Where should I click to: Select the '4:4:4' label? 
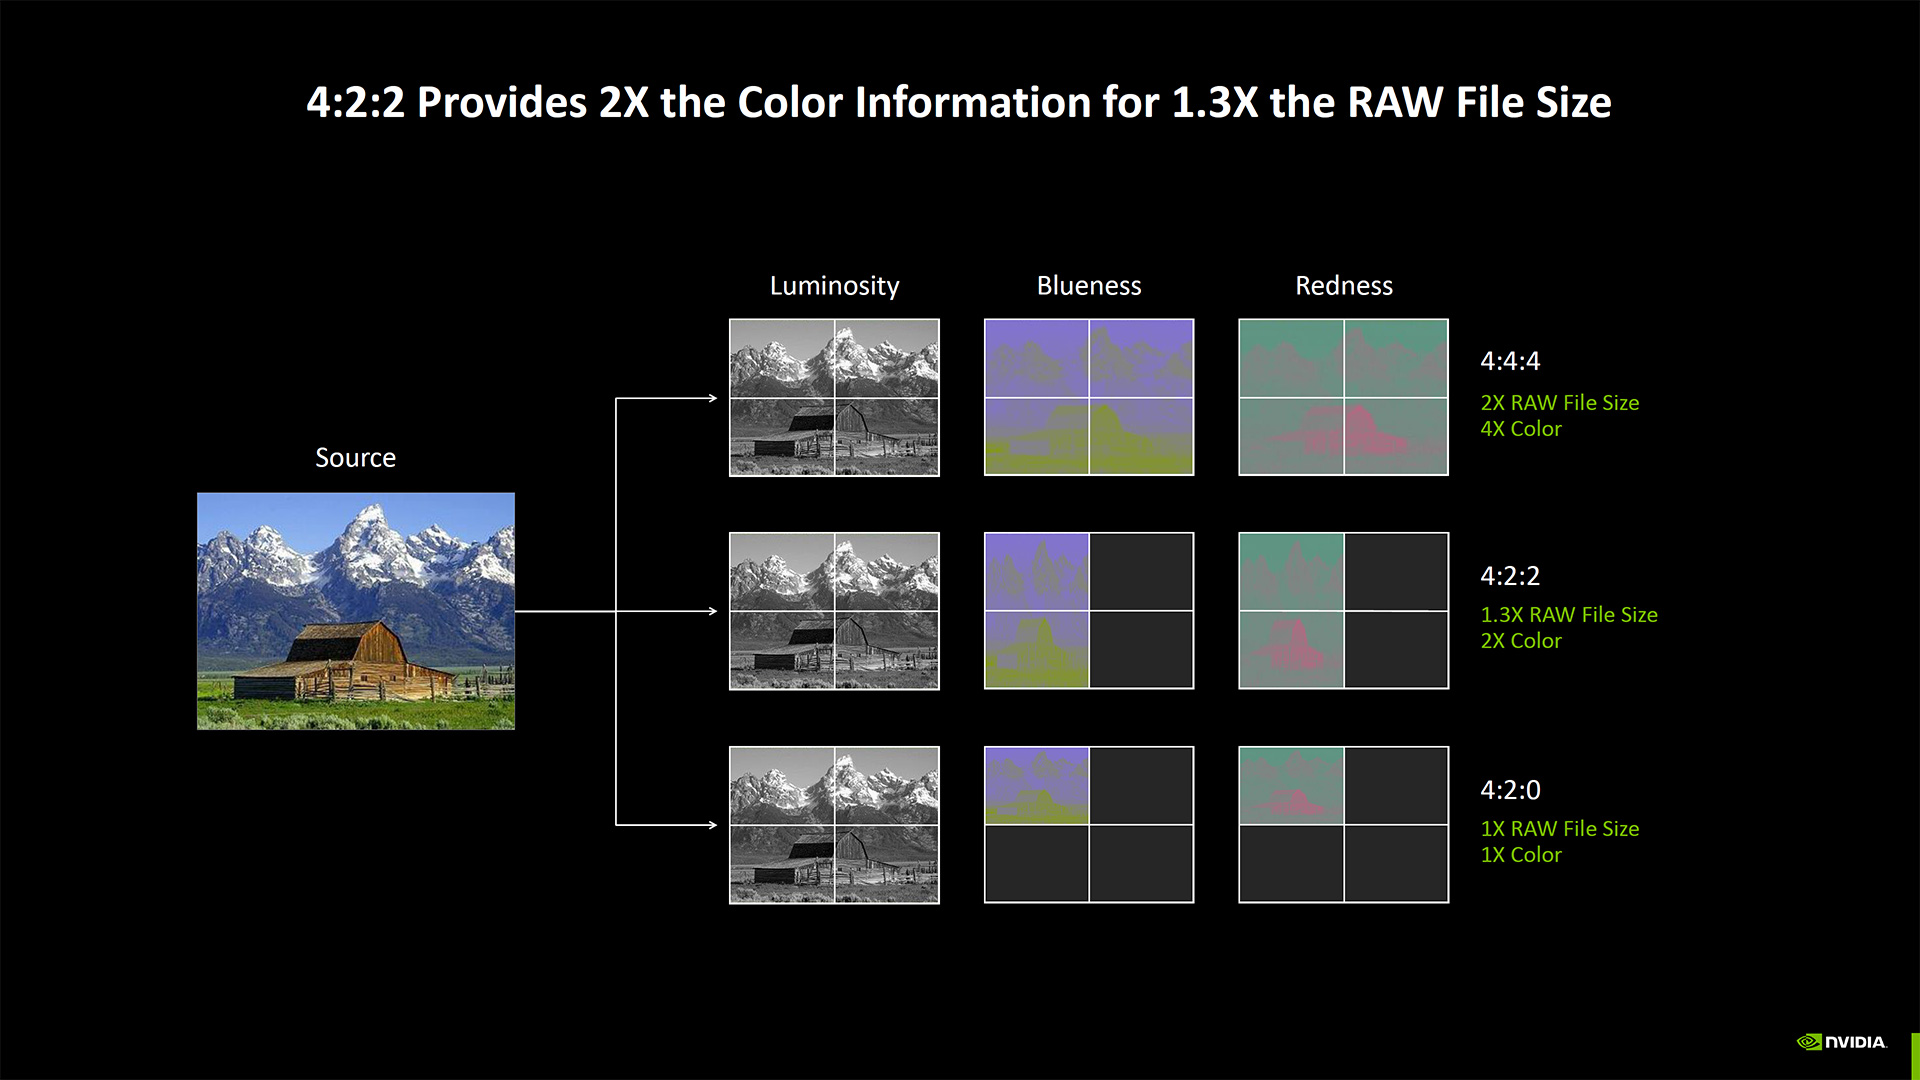coord(1510,361)
